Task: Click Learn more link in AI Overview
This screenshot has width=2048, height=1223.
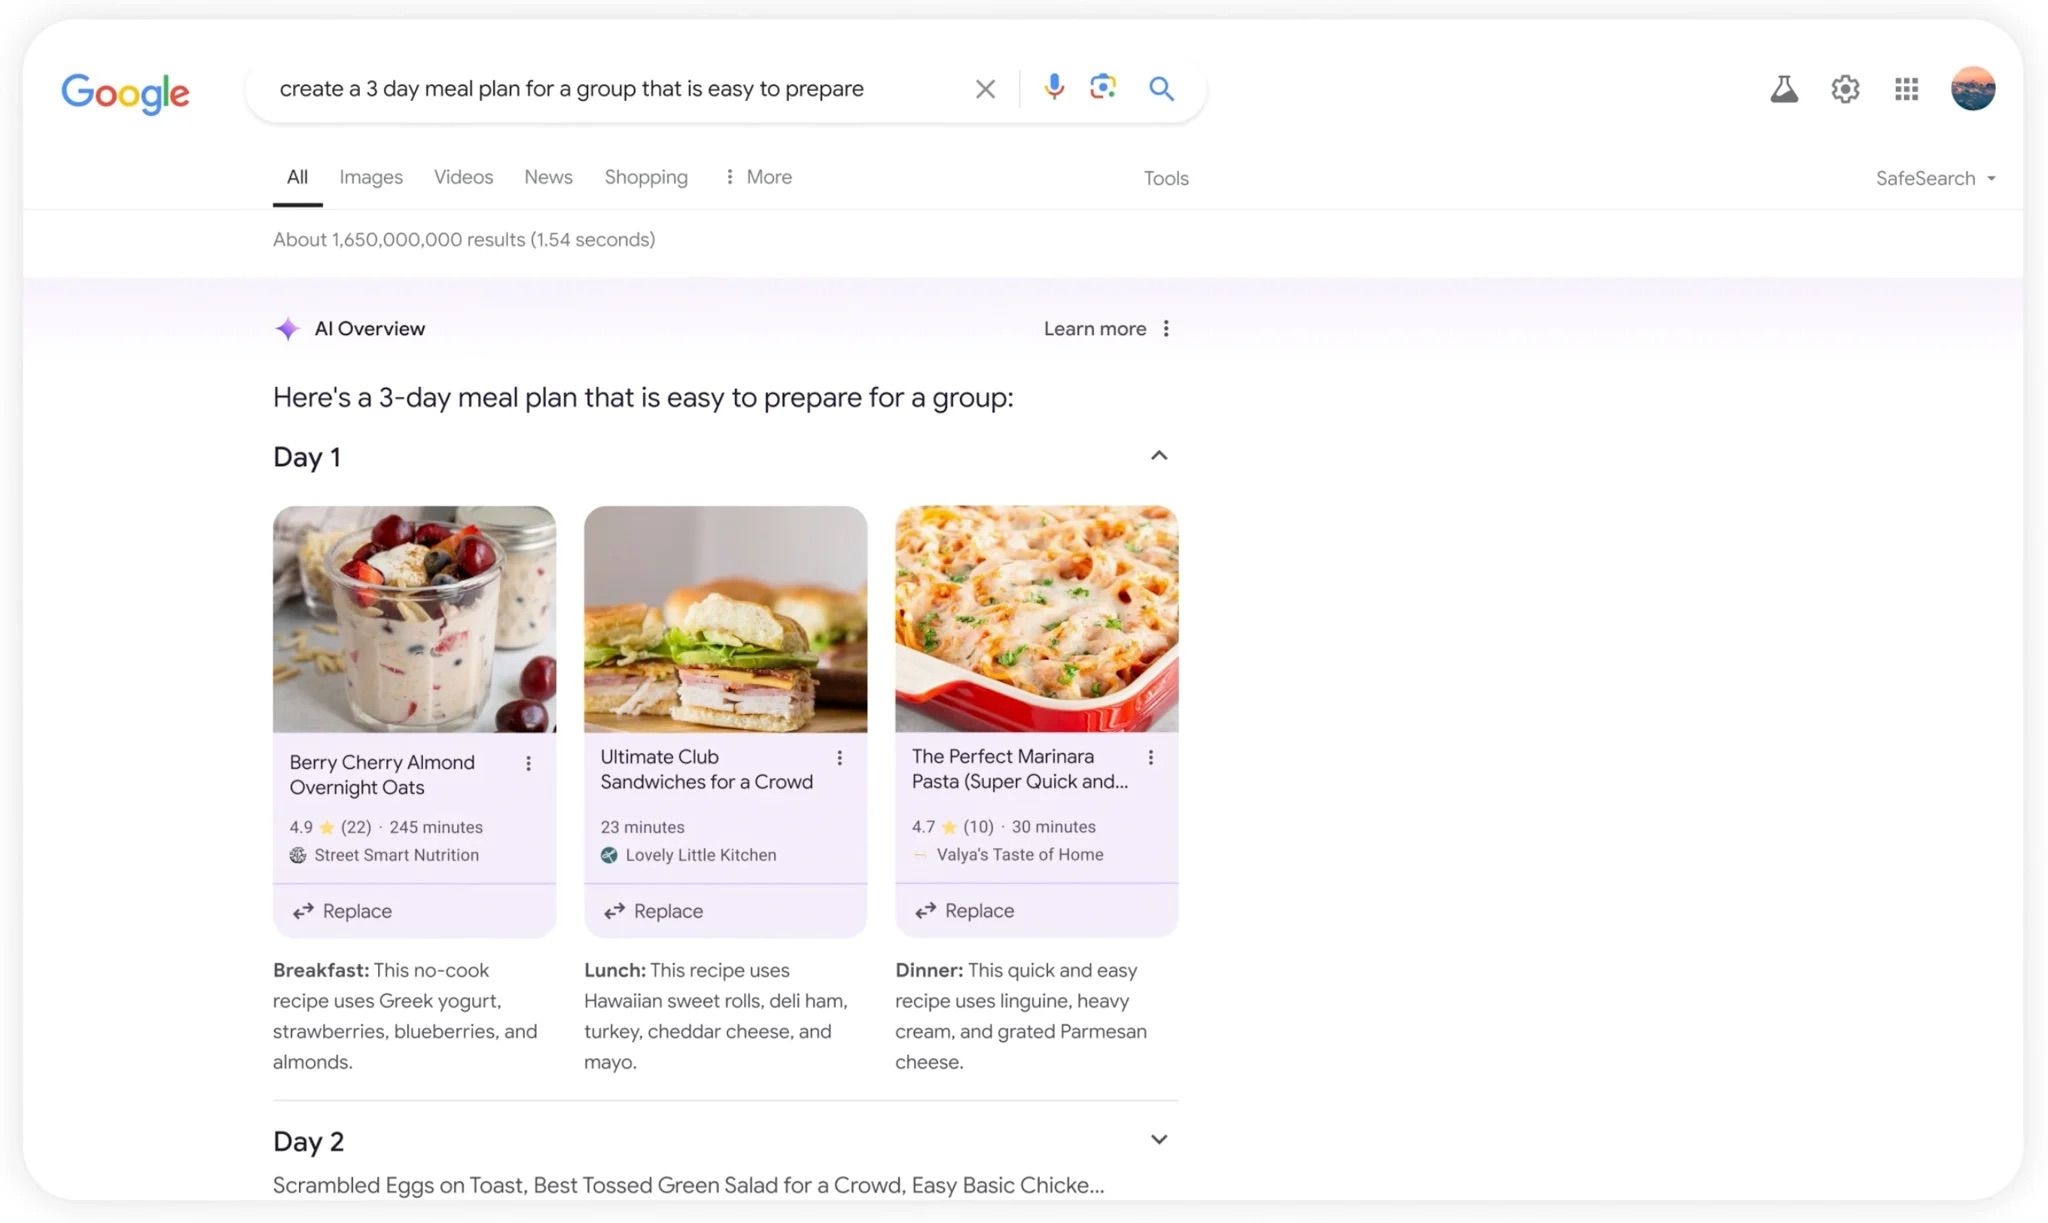Action: tap(1092, 328)
